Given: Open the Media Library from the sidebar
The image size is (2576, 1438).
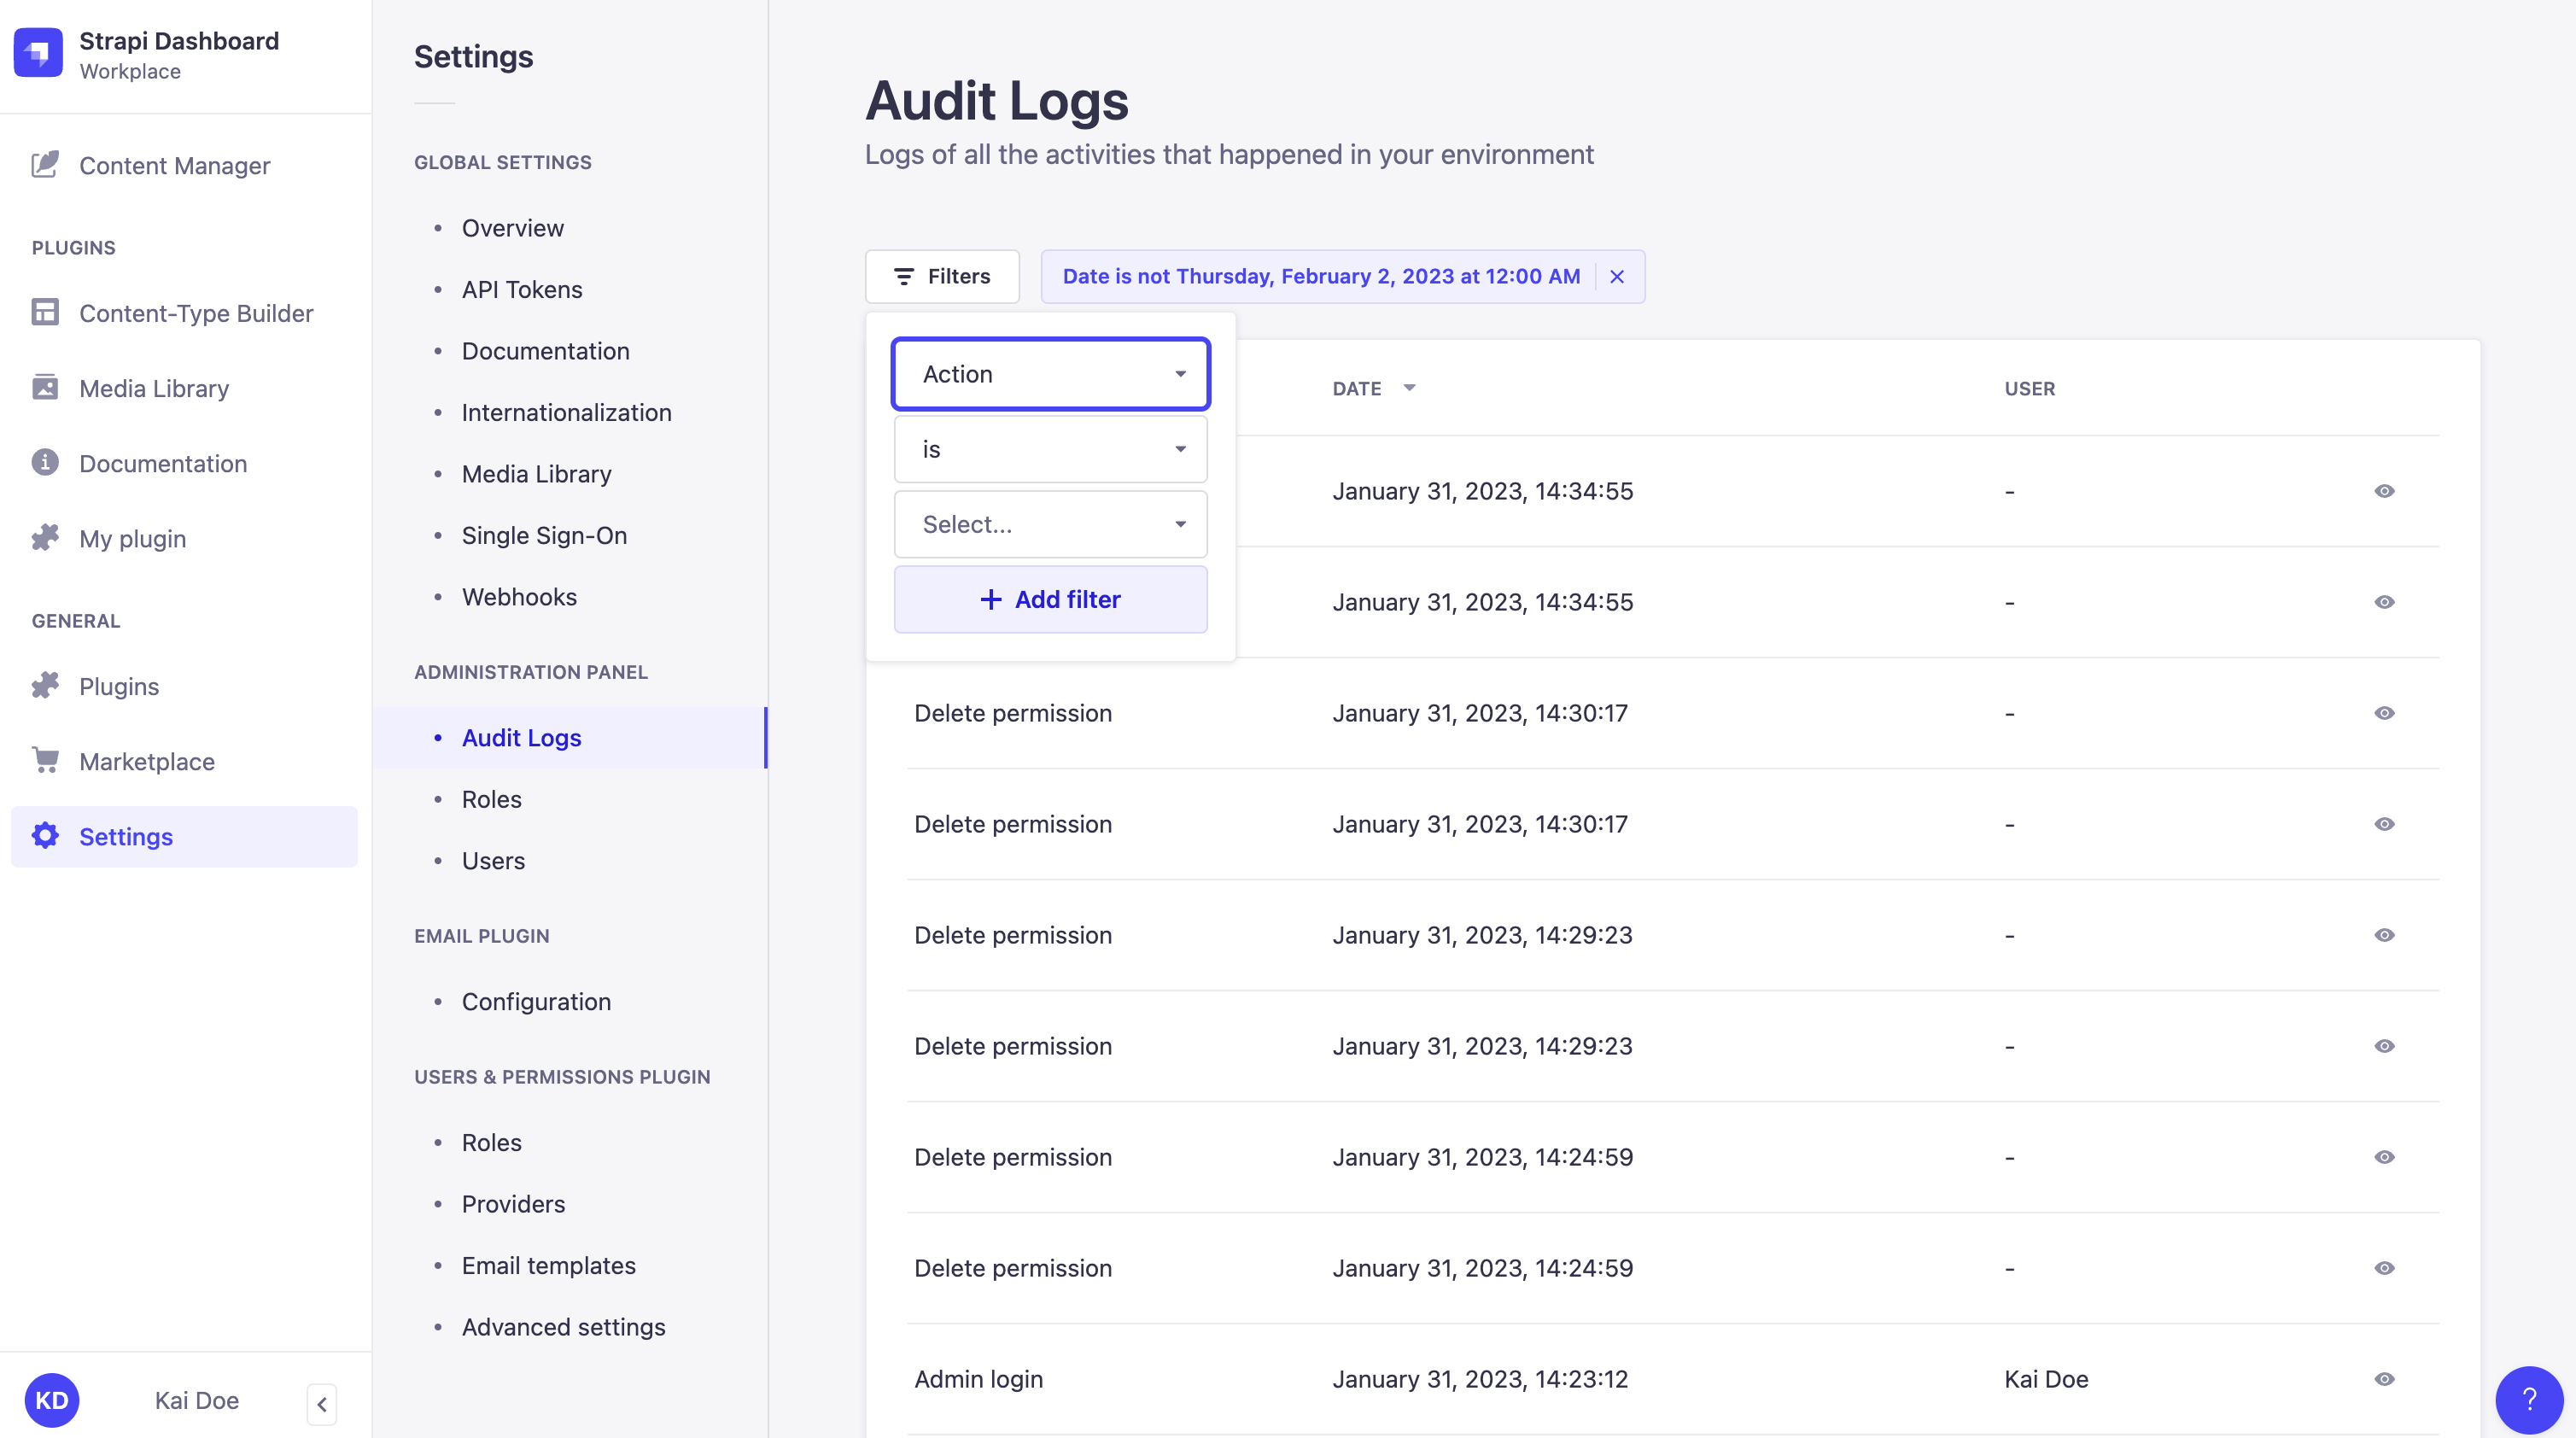Looking at the screenshot, I should 153,388.
